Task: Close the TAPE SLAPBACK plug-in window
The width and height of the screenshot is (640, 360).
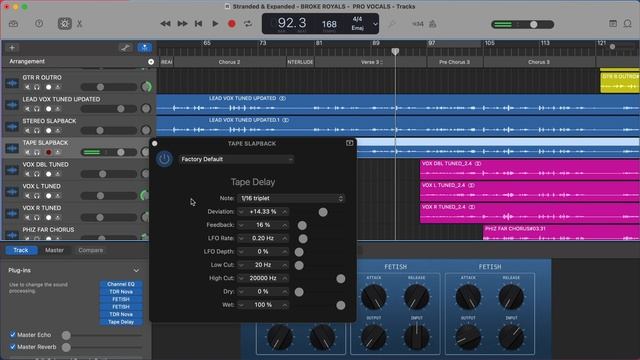Action: click(155, 143)
